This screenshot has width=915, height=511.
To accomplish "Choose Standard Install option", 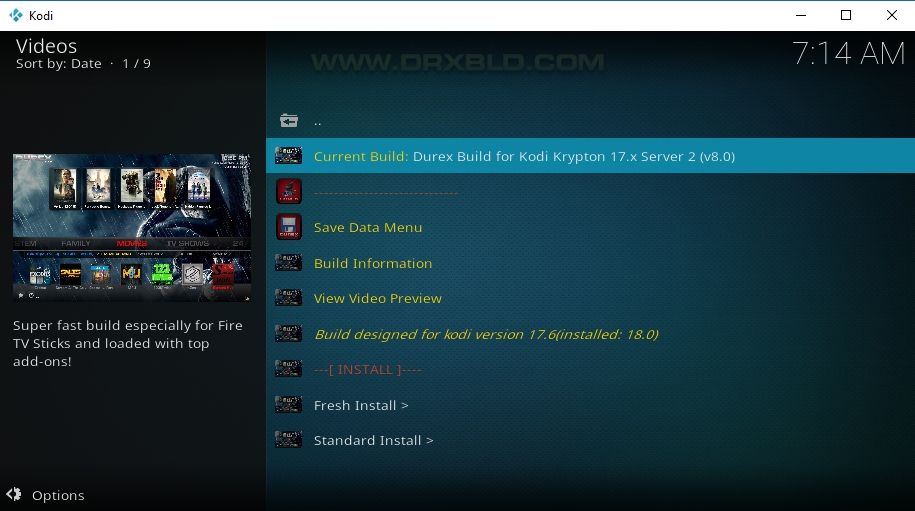I will (373, 440).
